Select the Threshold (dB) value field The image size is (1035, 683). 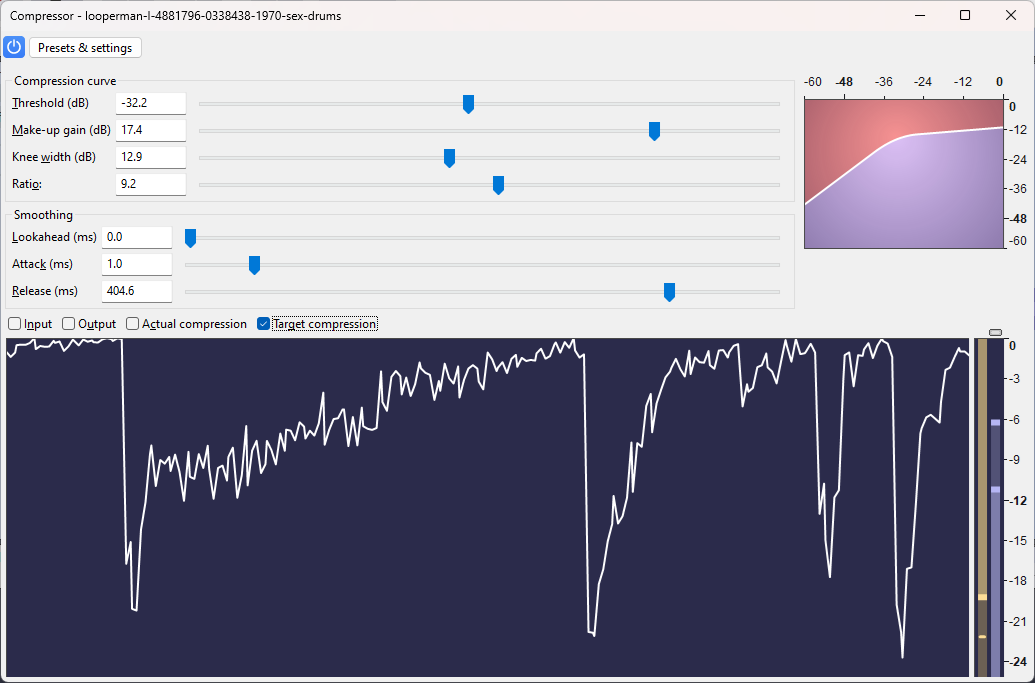150,102
